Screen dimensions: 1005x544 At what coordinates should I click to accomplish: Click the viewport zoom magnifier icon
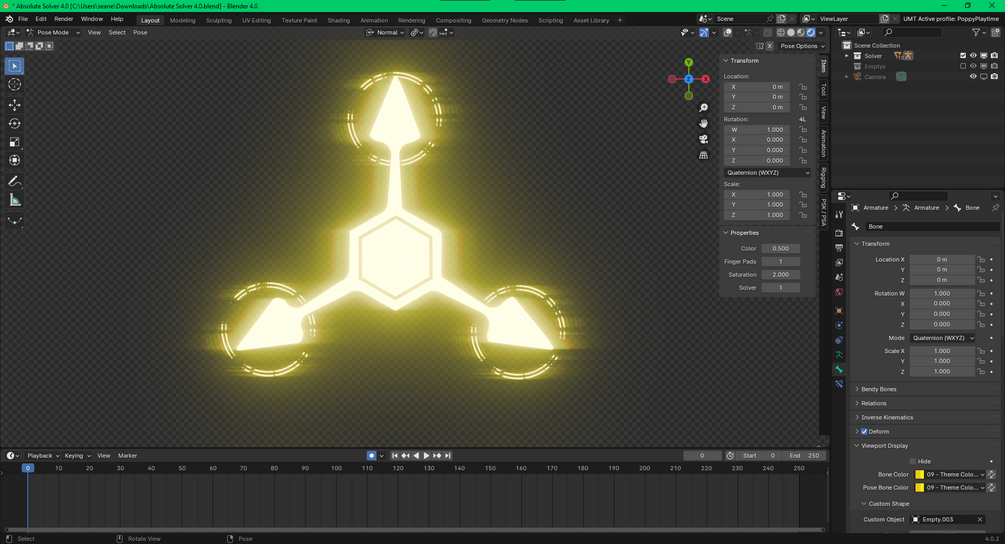pos(703,108)
